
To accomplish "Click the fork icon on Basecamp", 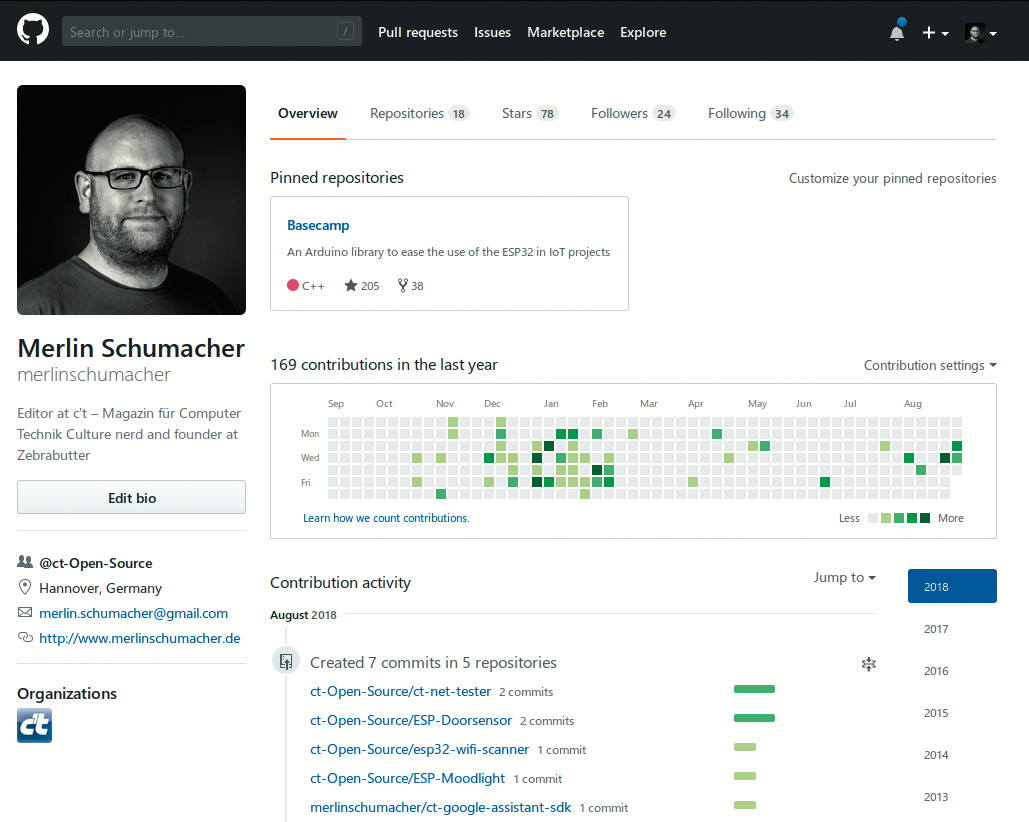I will 403,286.
